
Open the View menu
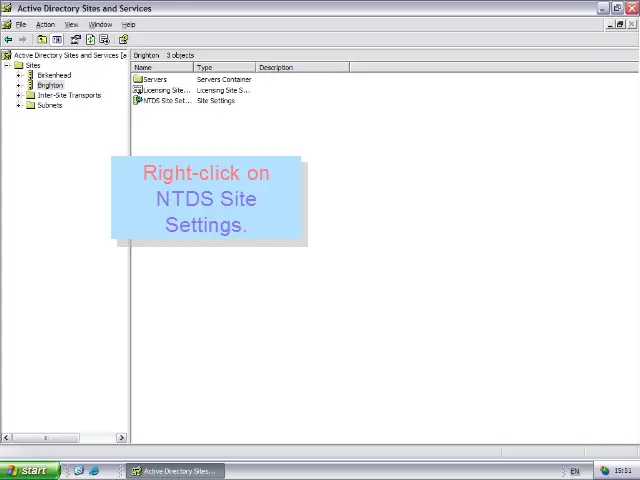71,24
